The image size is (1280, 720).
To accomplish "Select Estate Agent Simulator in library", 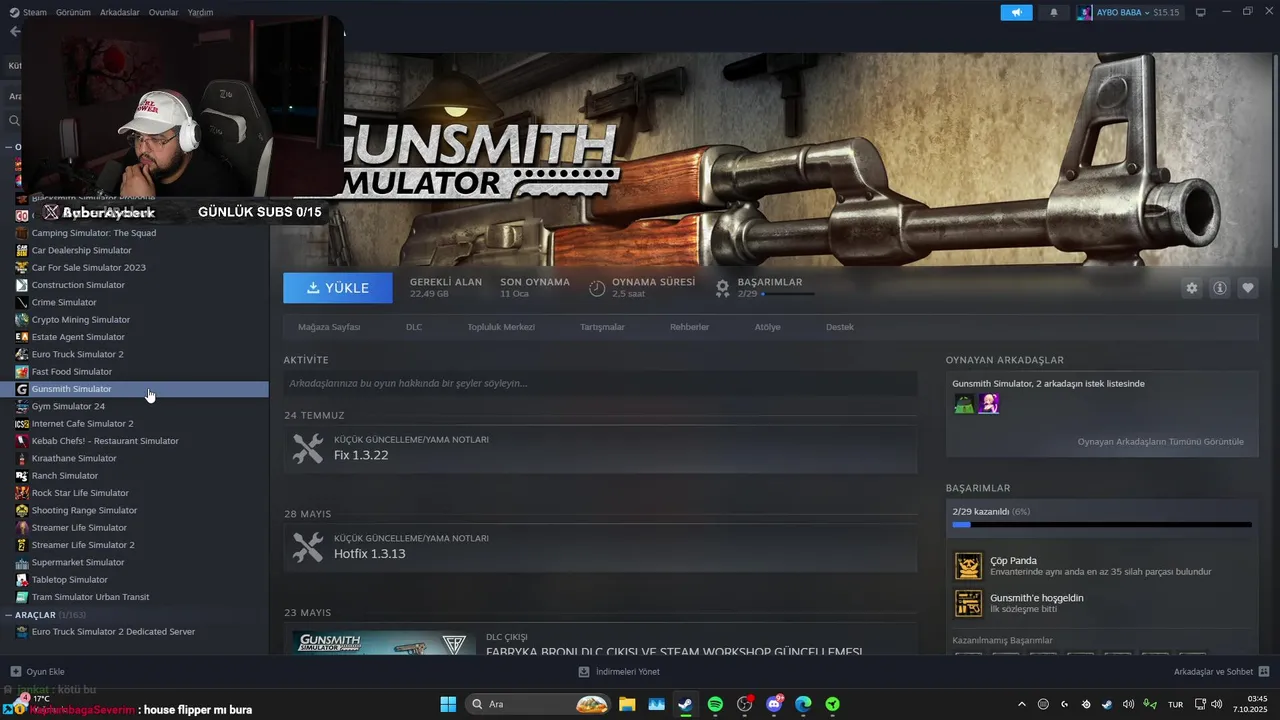I will click(78, 337).
